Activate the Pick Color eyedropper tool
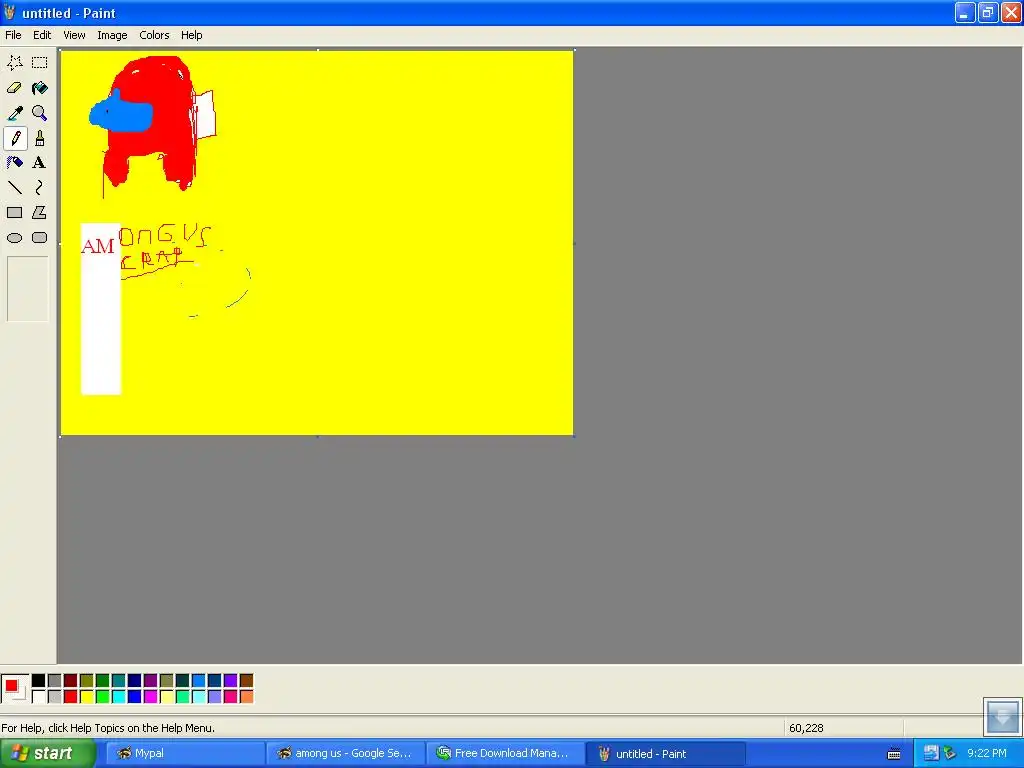The height and width of the screenshot is (768, 1024). (14, 113)
